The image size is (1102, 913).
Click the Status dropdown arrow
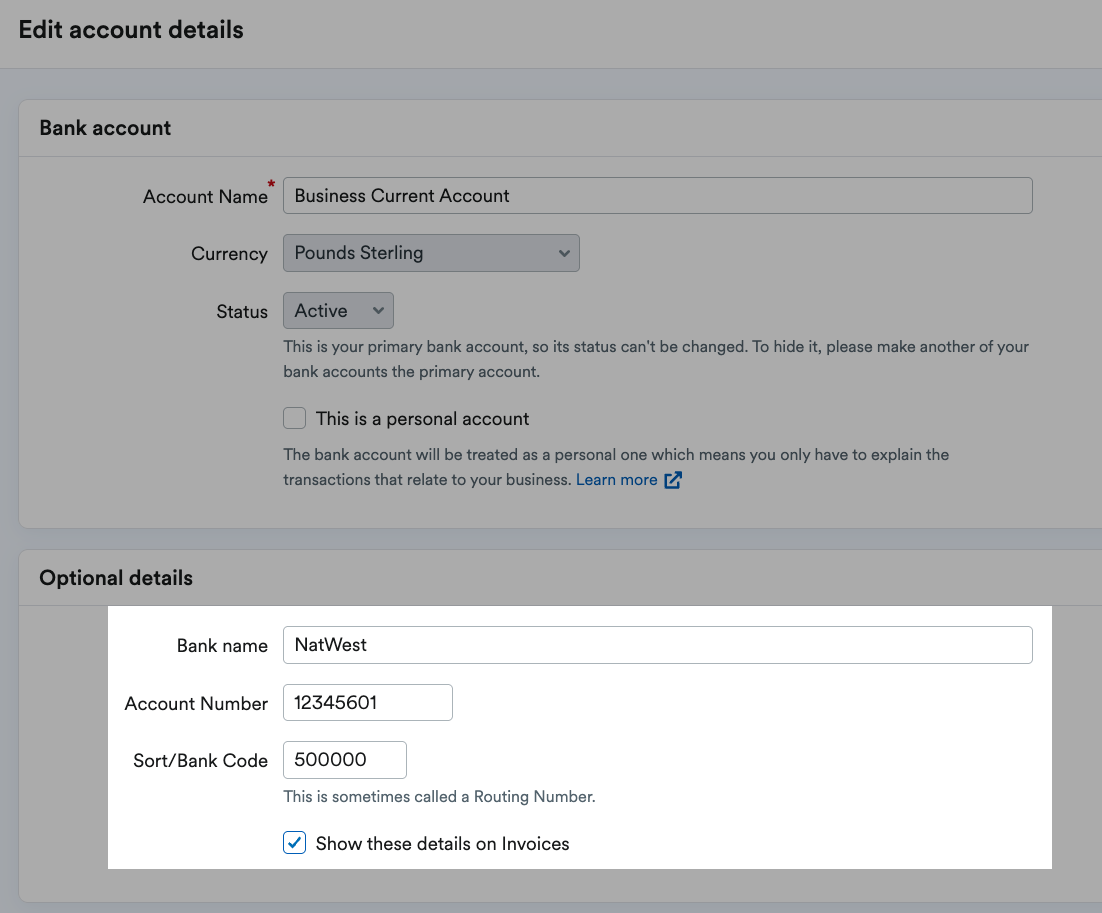[378, 310]
